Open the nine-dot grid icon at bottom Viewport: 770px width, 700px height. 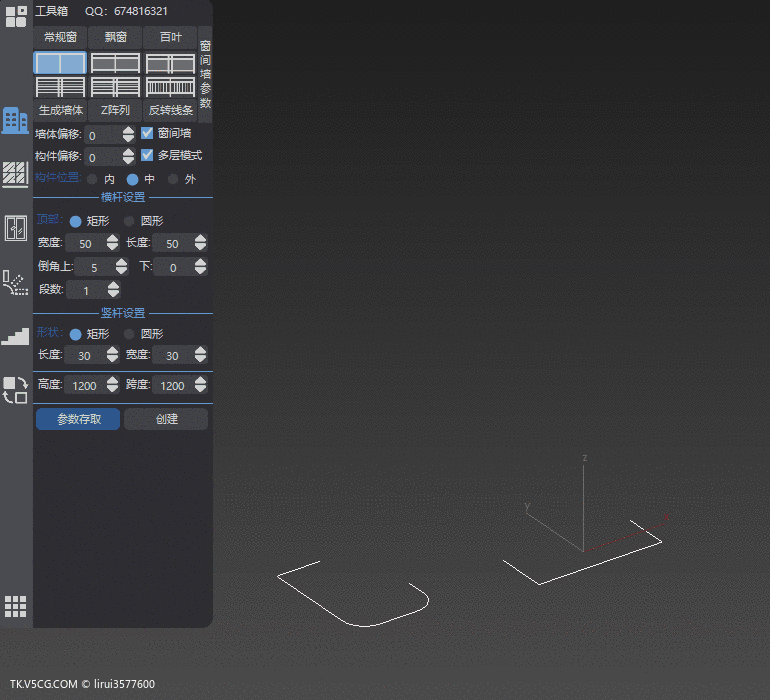tap(15, 606)
